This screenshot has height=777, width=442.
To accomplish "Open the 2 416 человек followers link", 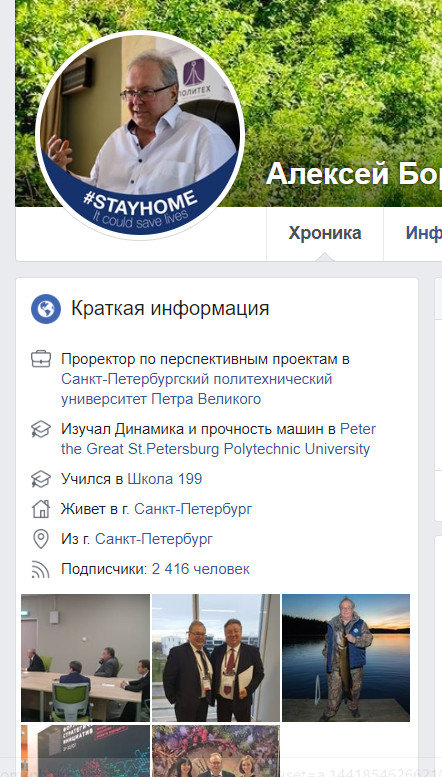I will click(201, 569).
